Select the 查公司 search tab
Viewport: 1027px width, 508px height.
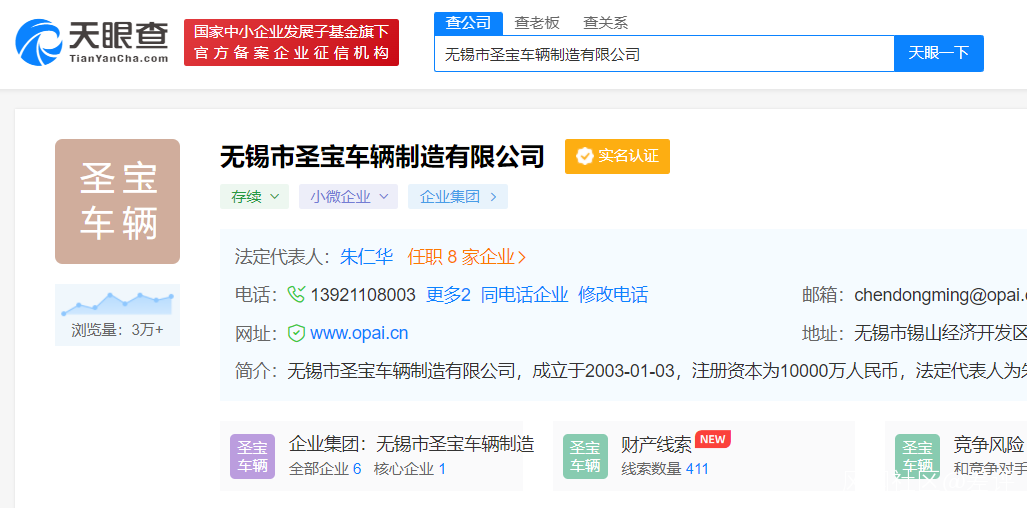(x=468, y=23)
